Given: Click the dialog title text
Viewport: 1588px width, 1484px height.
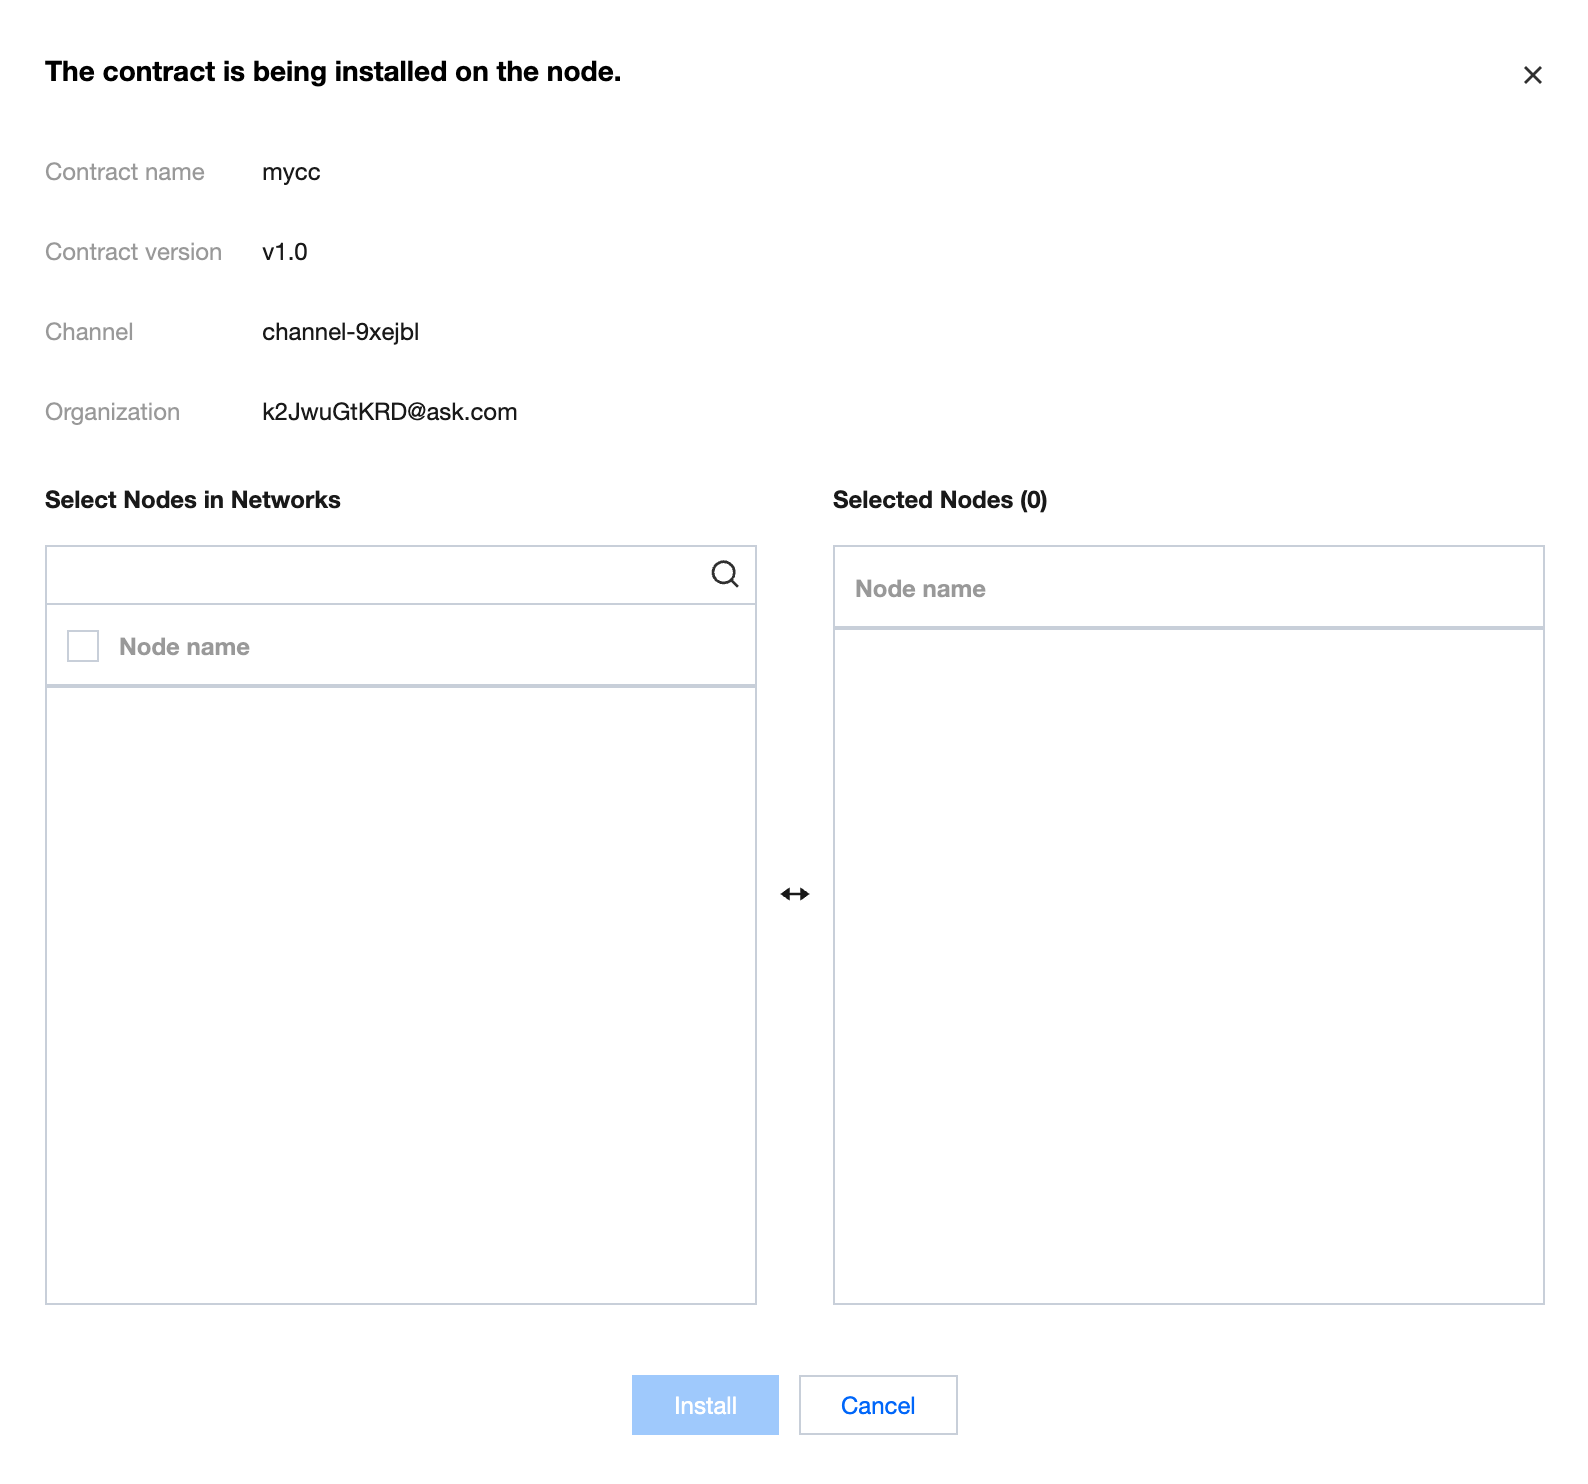Looking at the screenshot, I should point(333,72).
